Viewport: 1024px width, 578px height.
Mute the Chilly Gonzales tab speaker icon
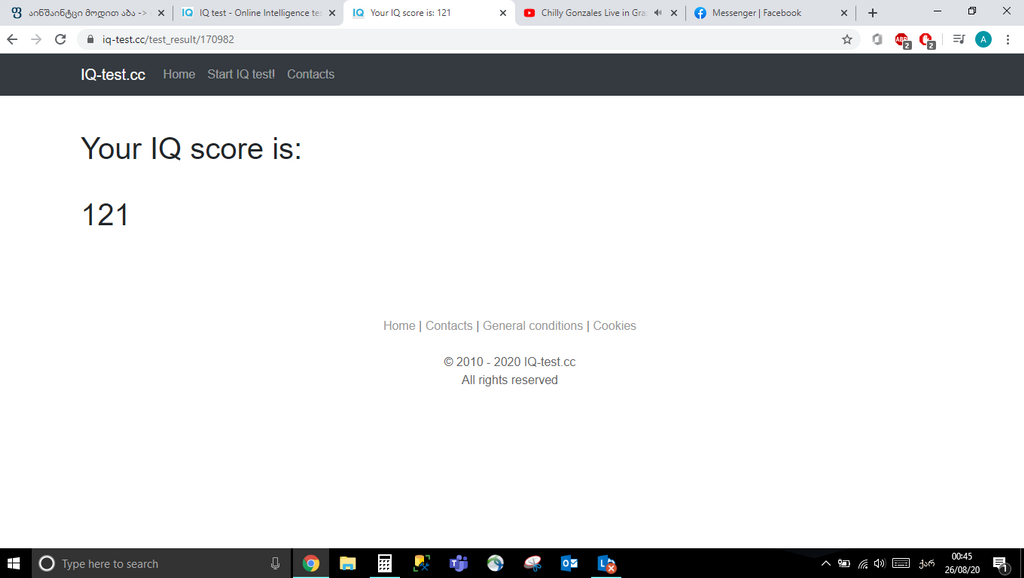coord(658,12)
